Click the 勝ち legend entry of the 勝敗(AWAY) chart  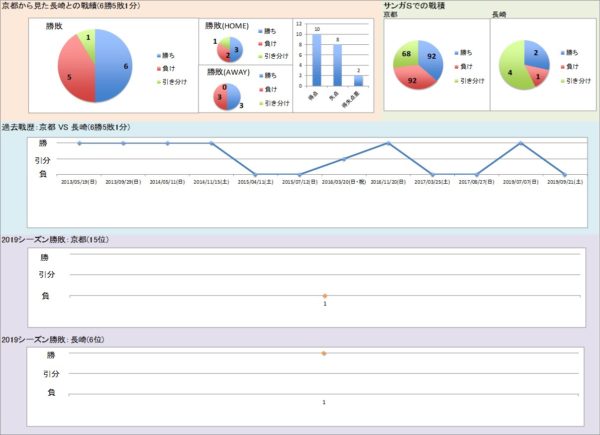tap(268, 75)
